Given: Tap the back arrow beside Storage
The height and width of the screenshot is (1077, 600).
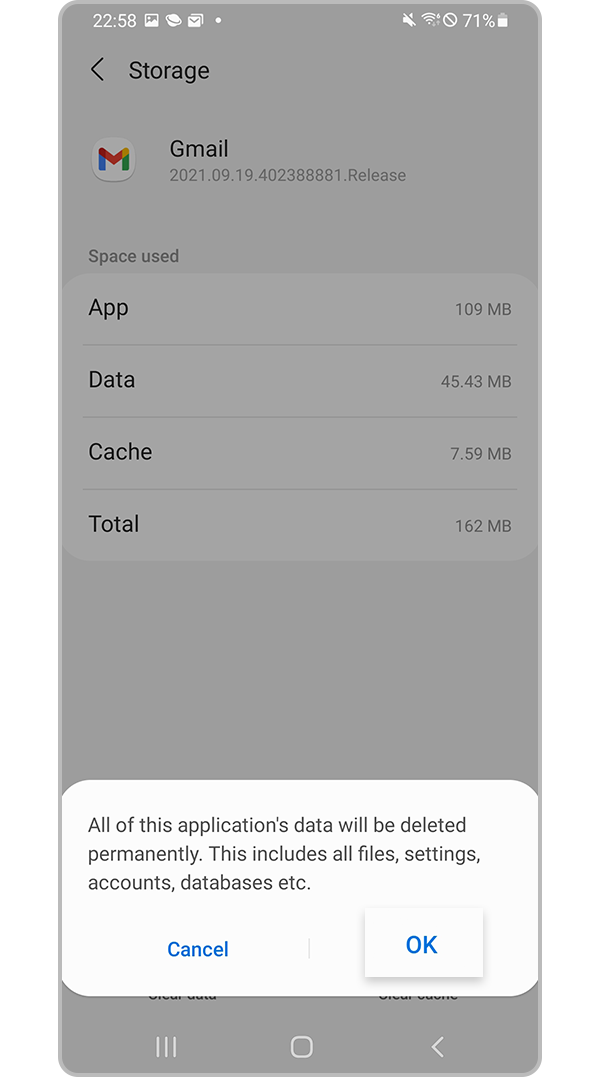Looking at the screenshot, I should coord(97,70).
